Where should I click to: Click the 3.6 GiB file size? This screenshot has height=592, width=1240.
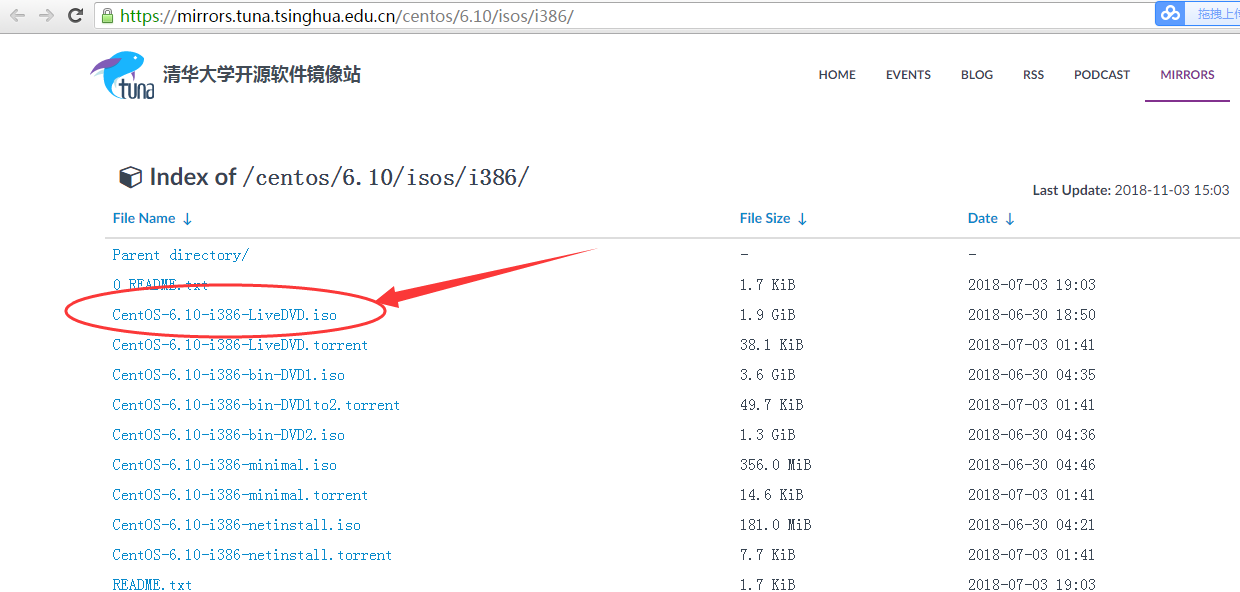[x=767, y=375]
